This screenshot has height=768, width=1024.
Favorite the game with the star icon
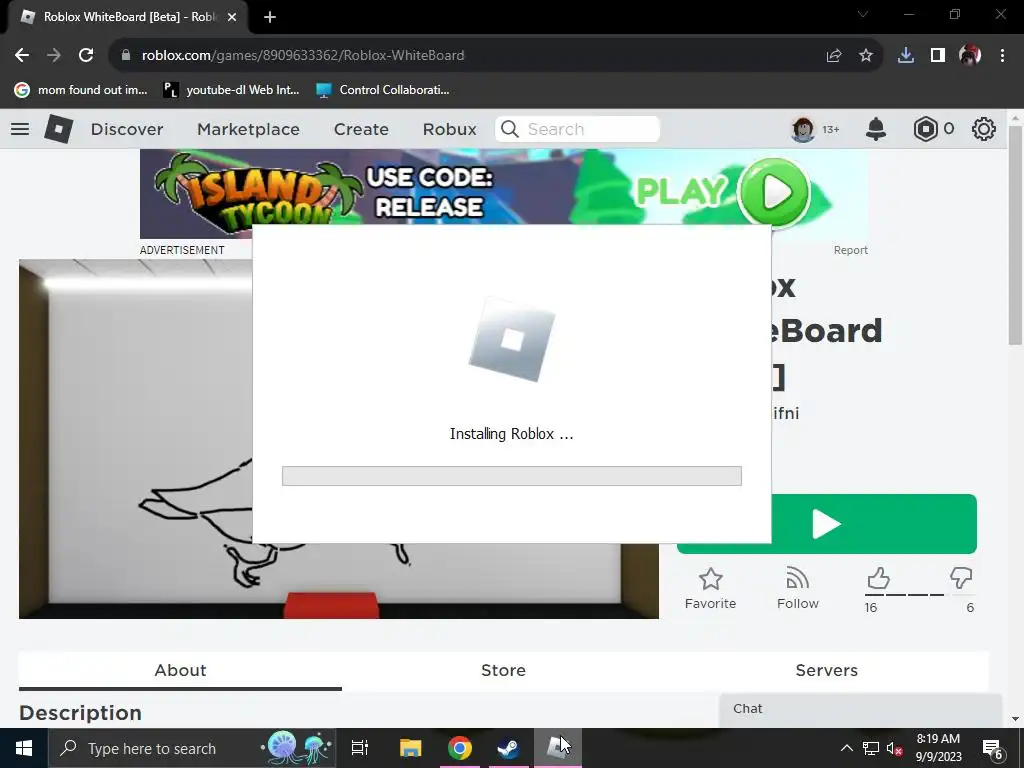point(711,588)
